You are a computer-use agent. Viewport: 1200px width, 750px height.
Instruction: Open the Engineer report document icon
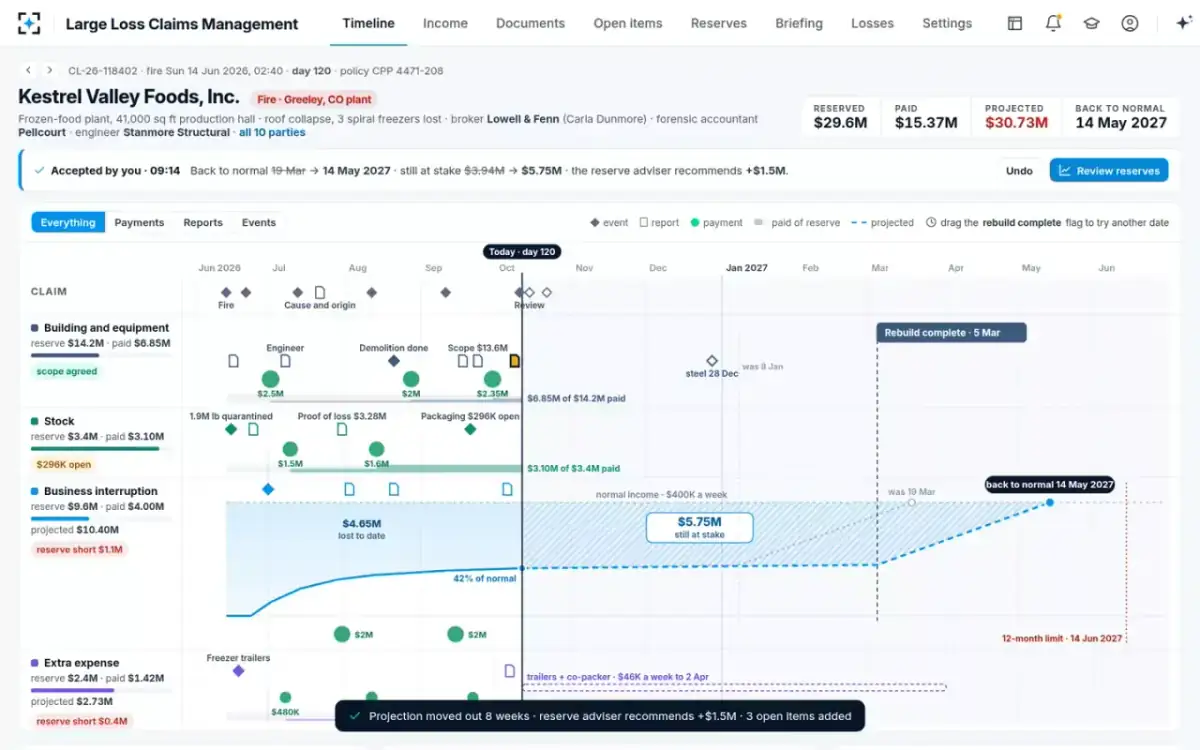[x=285, y=360]
